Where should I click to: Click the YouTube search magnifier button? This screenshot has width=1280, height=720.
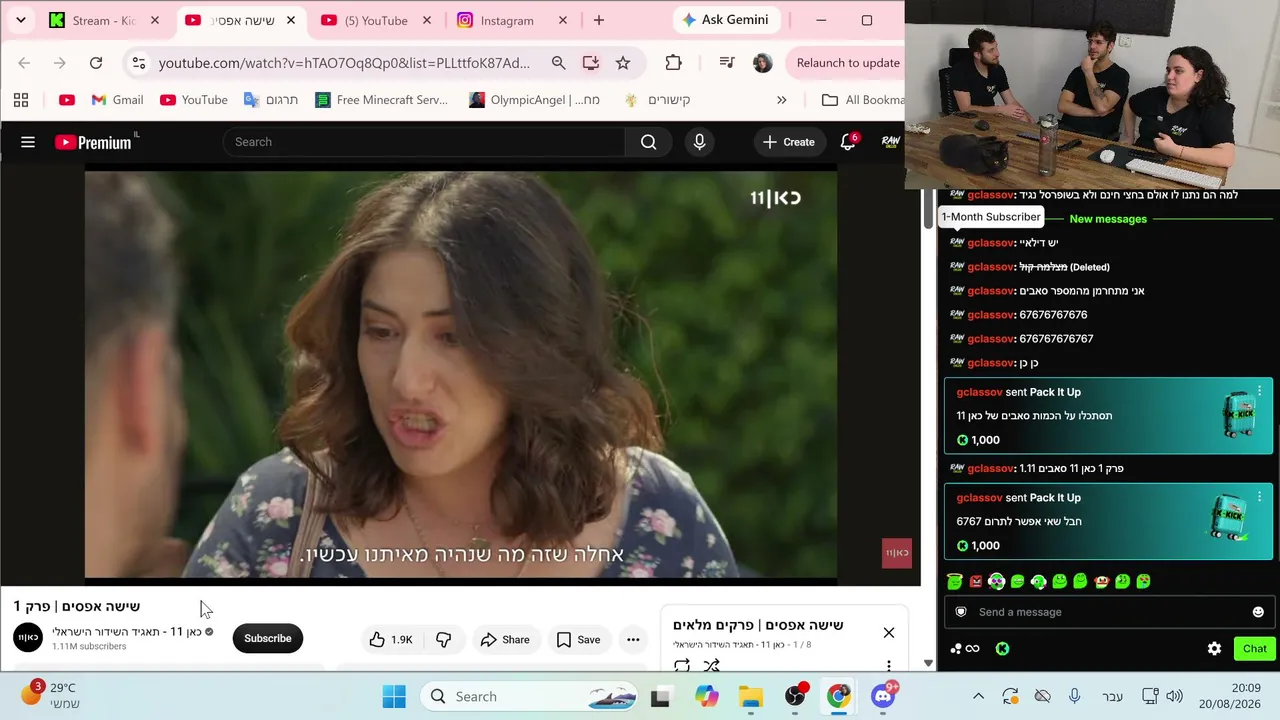[x=648, y=142]
